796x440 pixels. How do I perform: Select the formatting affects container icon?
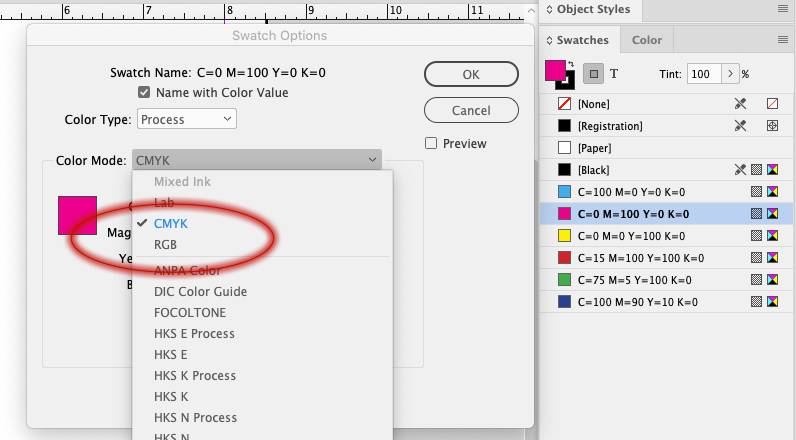pos(593,74)
